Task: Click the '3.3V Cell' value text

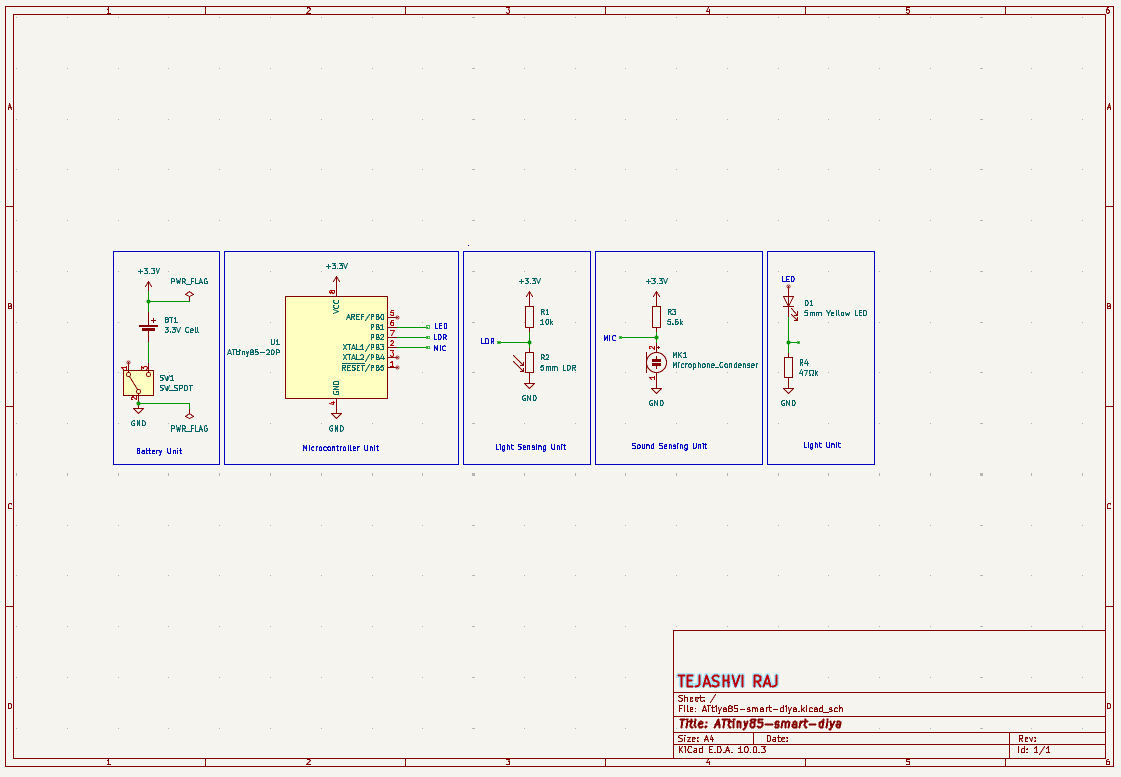Action: pyautogui.click(x=182, y=330)
